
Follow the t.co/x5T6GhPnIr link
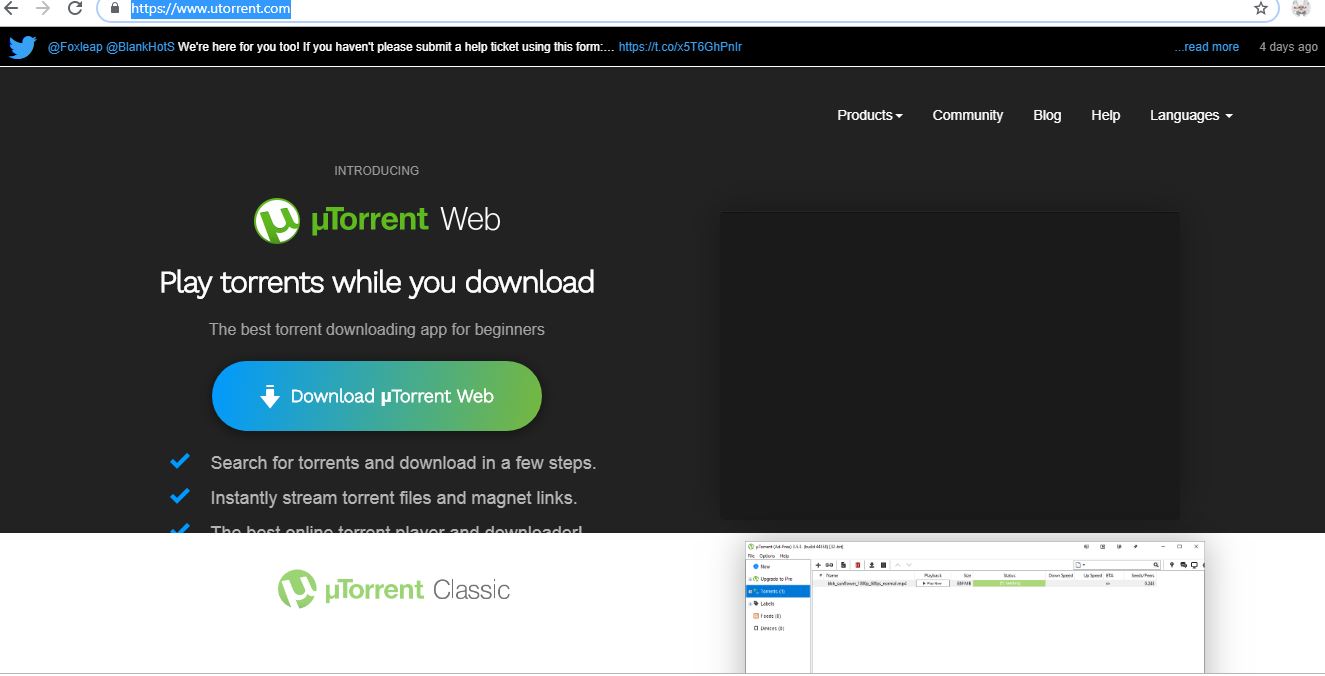point(680,47)
